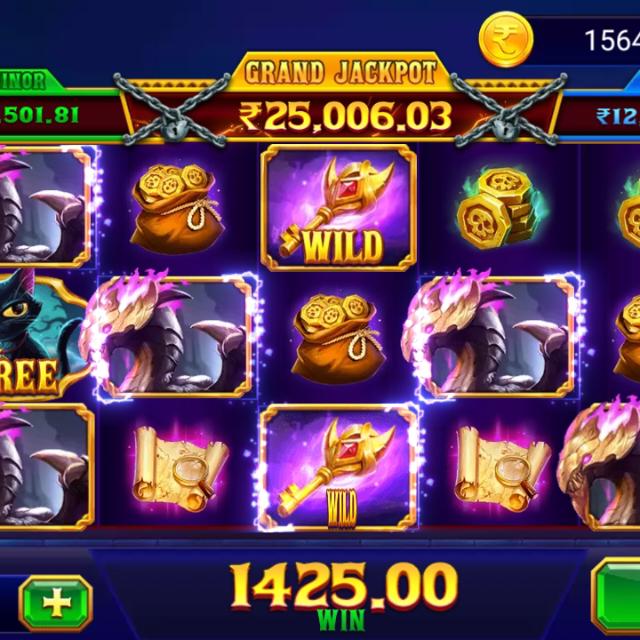Click the right chain padlock on jackpot

508,109
